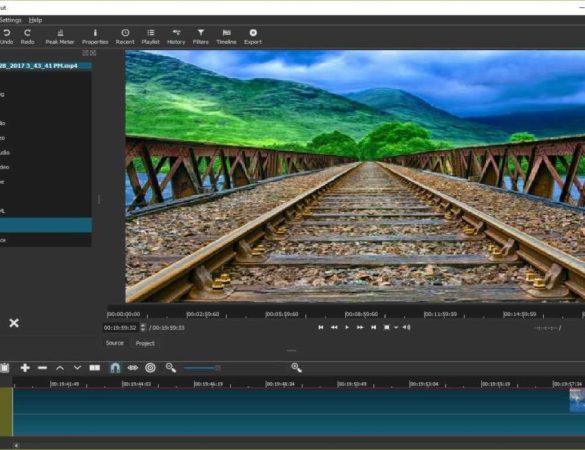Open the Playlist panel
This screenshot has width=585, height=450.
150,37
